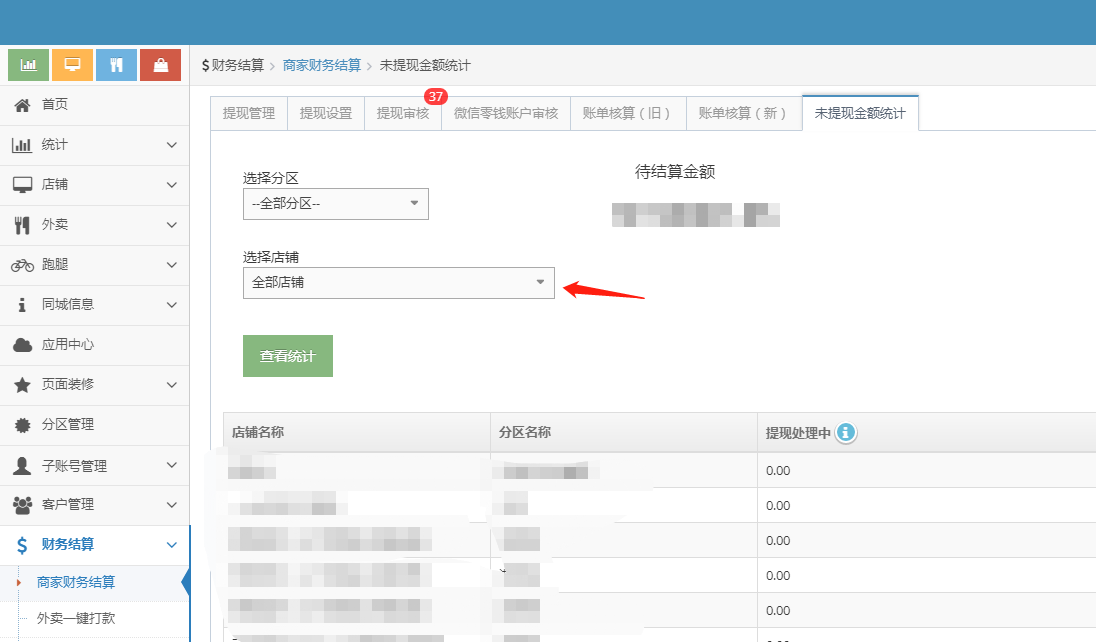Open the 账单核算（旧） tab
Image resolution: width=1096 pixels, height=642 pixels.
point(627,113)
